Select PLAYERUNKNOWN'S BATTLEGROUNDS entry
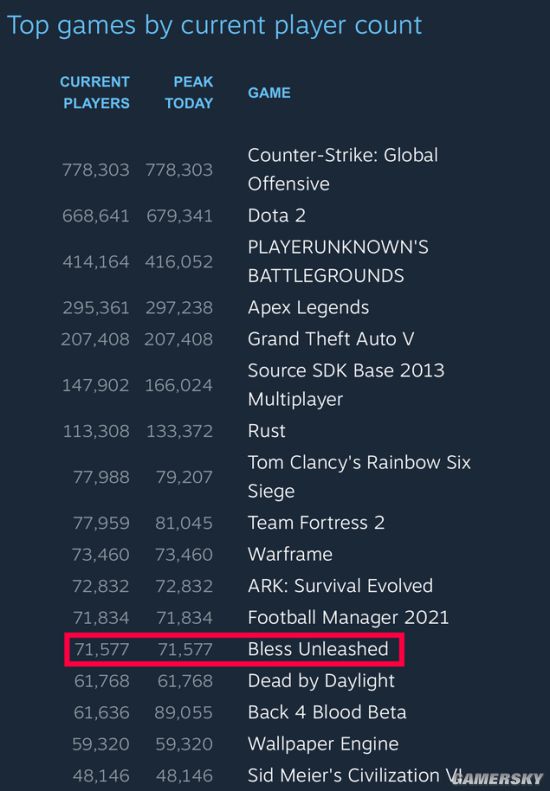550x791 pixels. pos(338,261)
